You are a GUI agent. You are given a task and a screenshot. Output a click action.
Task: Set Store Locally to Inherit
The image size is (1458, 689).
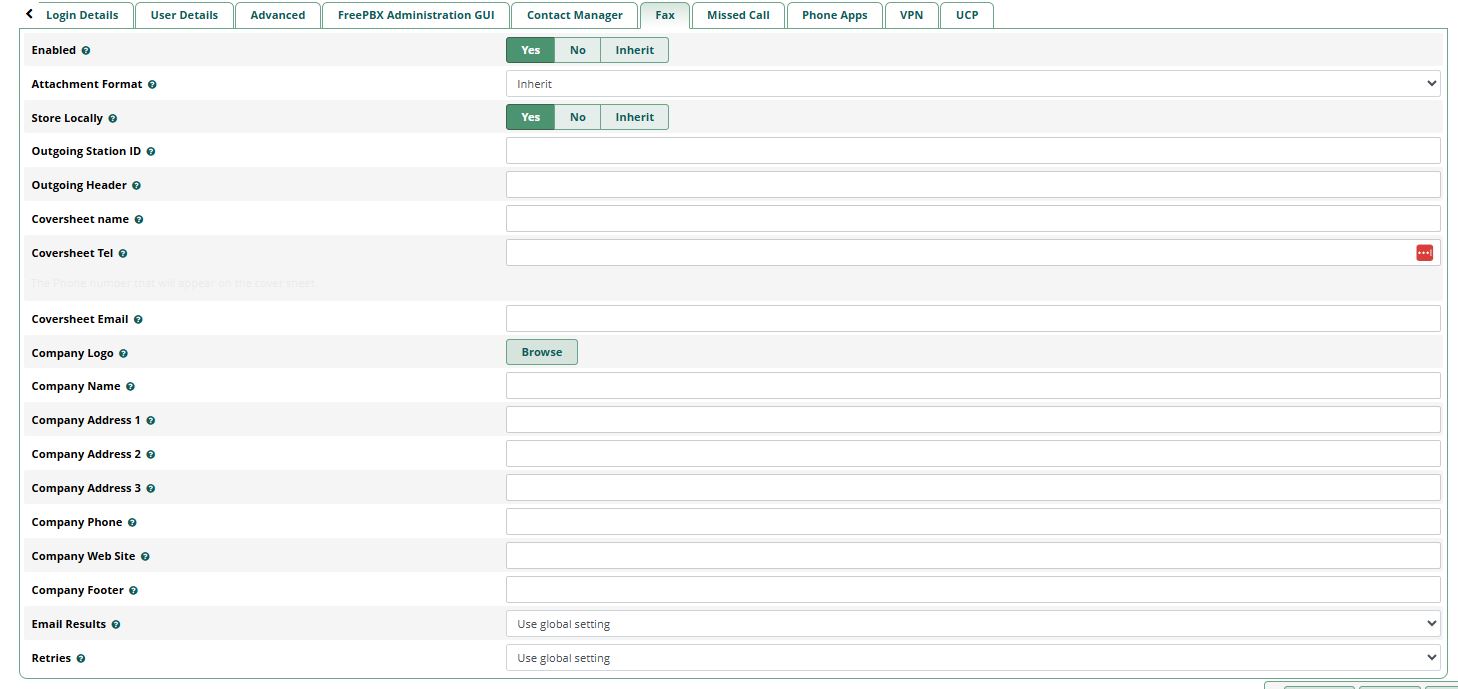pyautogui.click(x=634, y=117)
